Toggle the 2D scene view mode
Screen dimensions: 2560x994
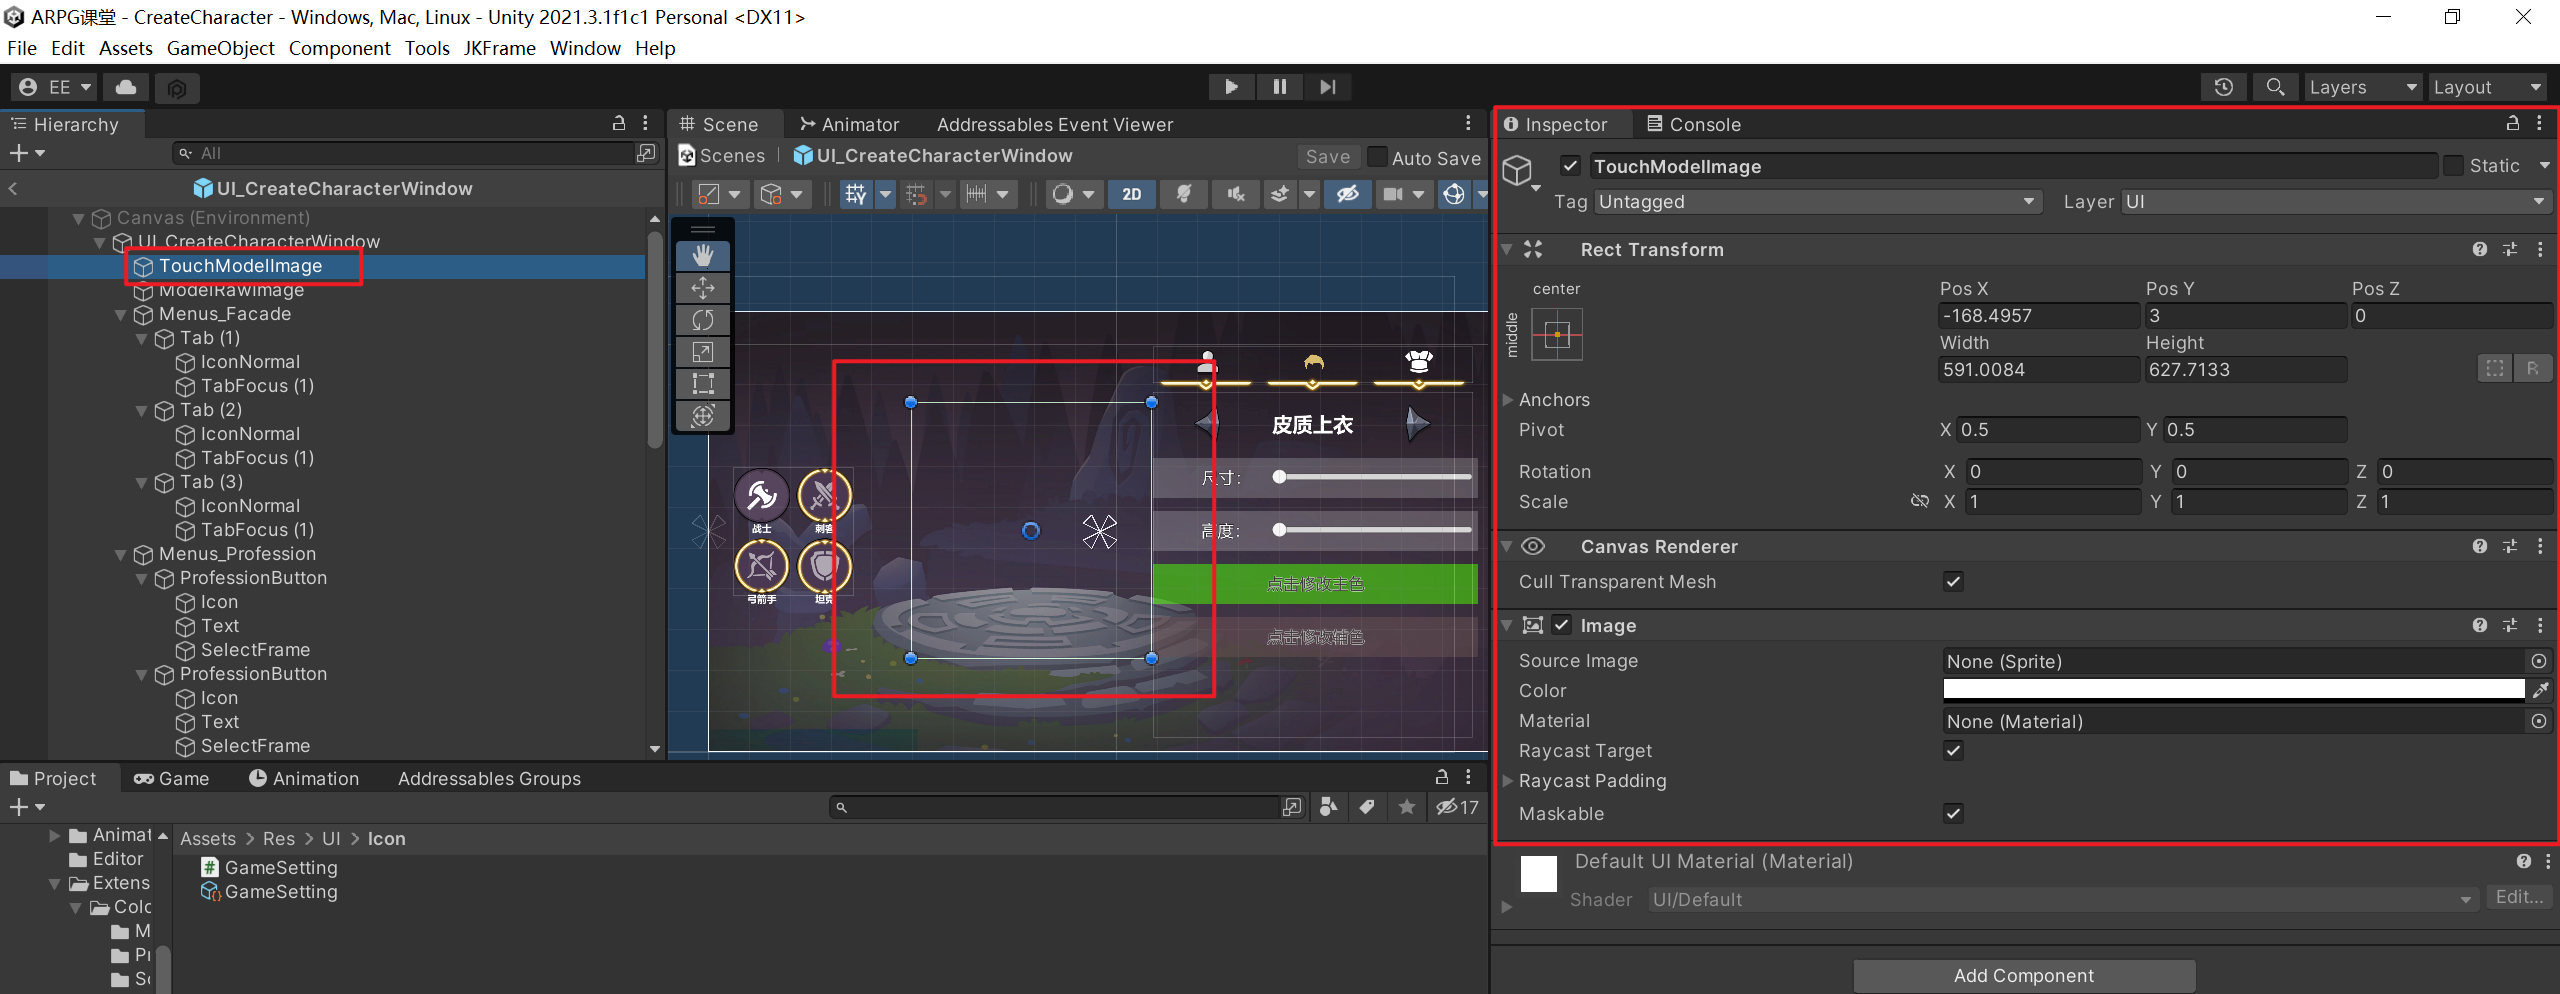pyautogui.click(x=1131, y=194)
